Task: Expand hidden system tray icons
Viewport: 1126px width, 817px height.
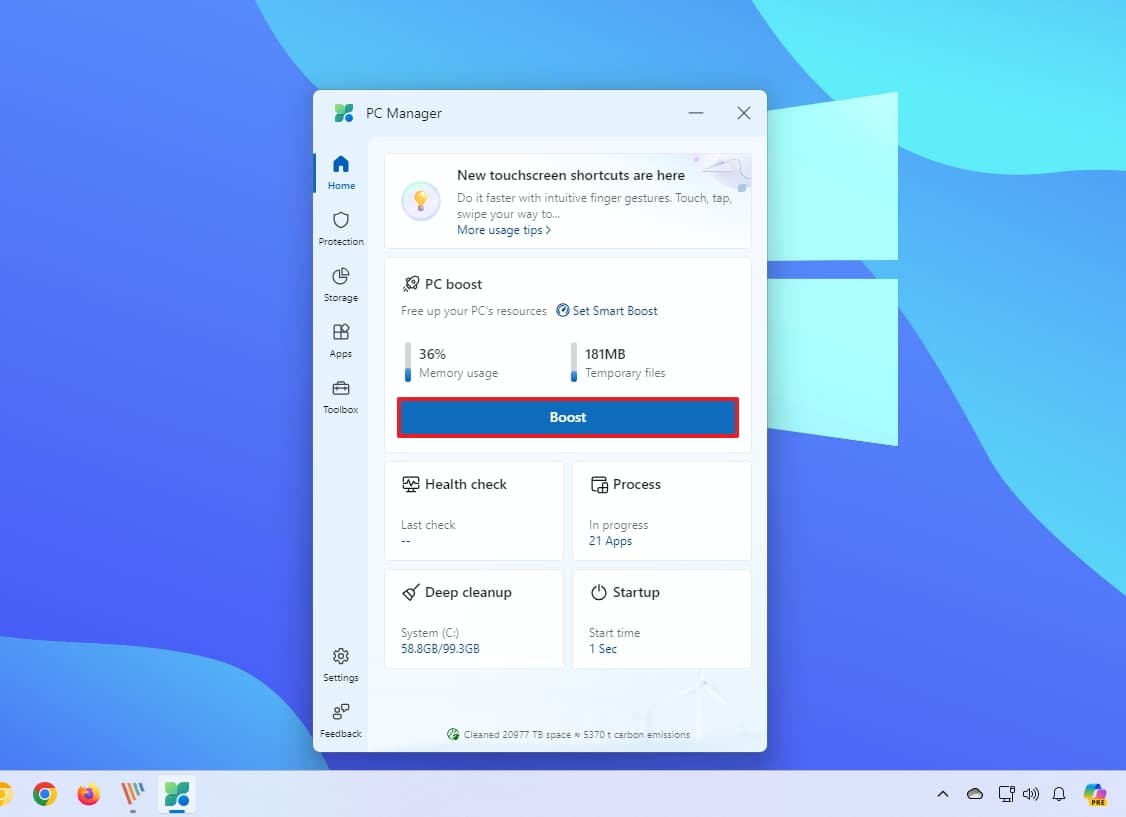Action: [x=942, y=794]
